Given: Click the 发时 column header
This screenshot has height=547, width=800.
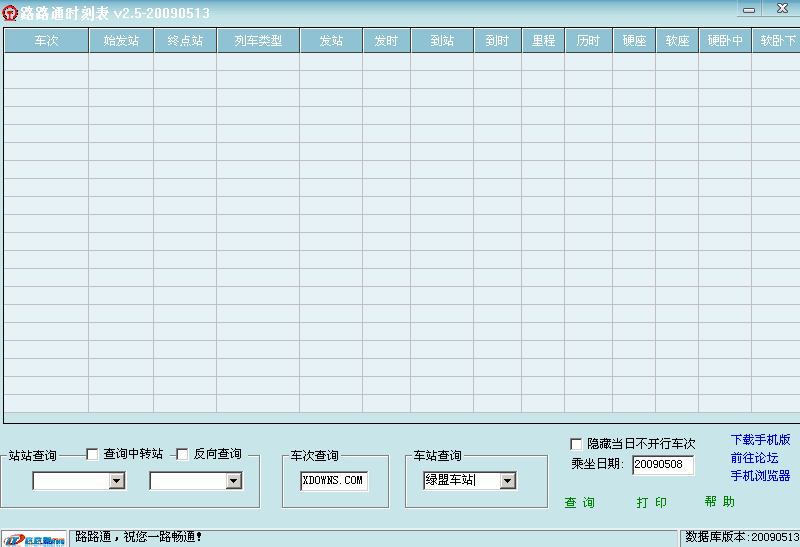Looking at the screenshot, I should click(386, 41).
